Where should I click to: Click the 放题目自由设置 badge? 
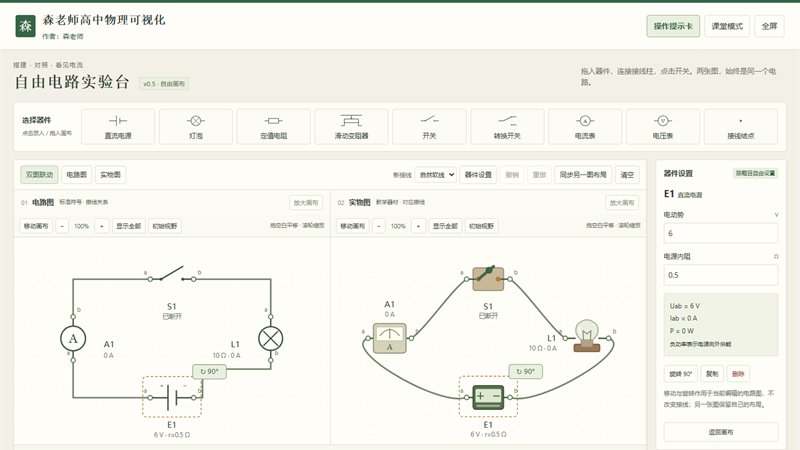pos(755,173)
